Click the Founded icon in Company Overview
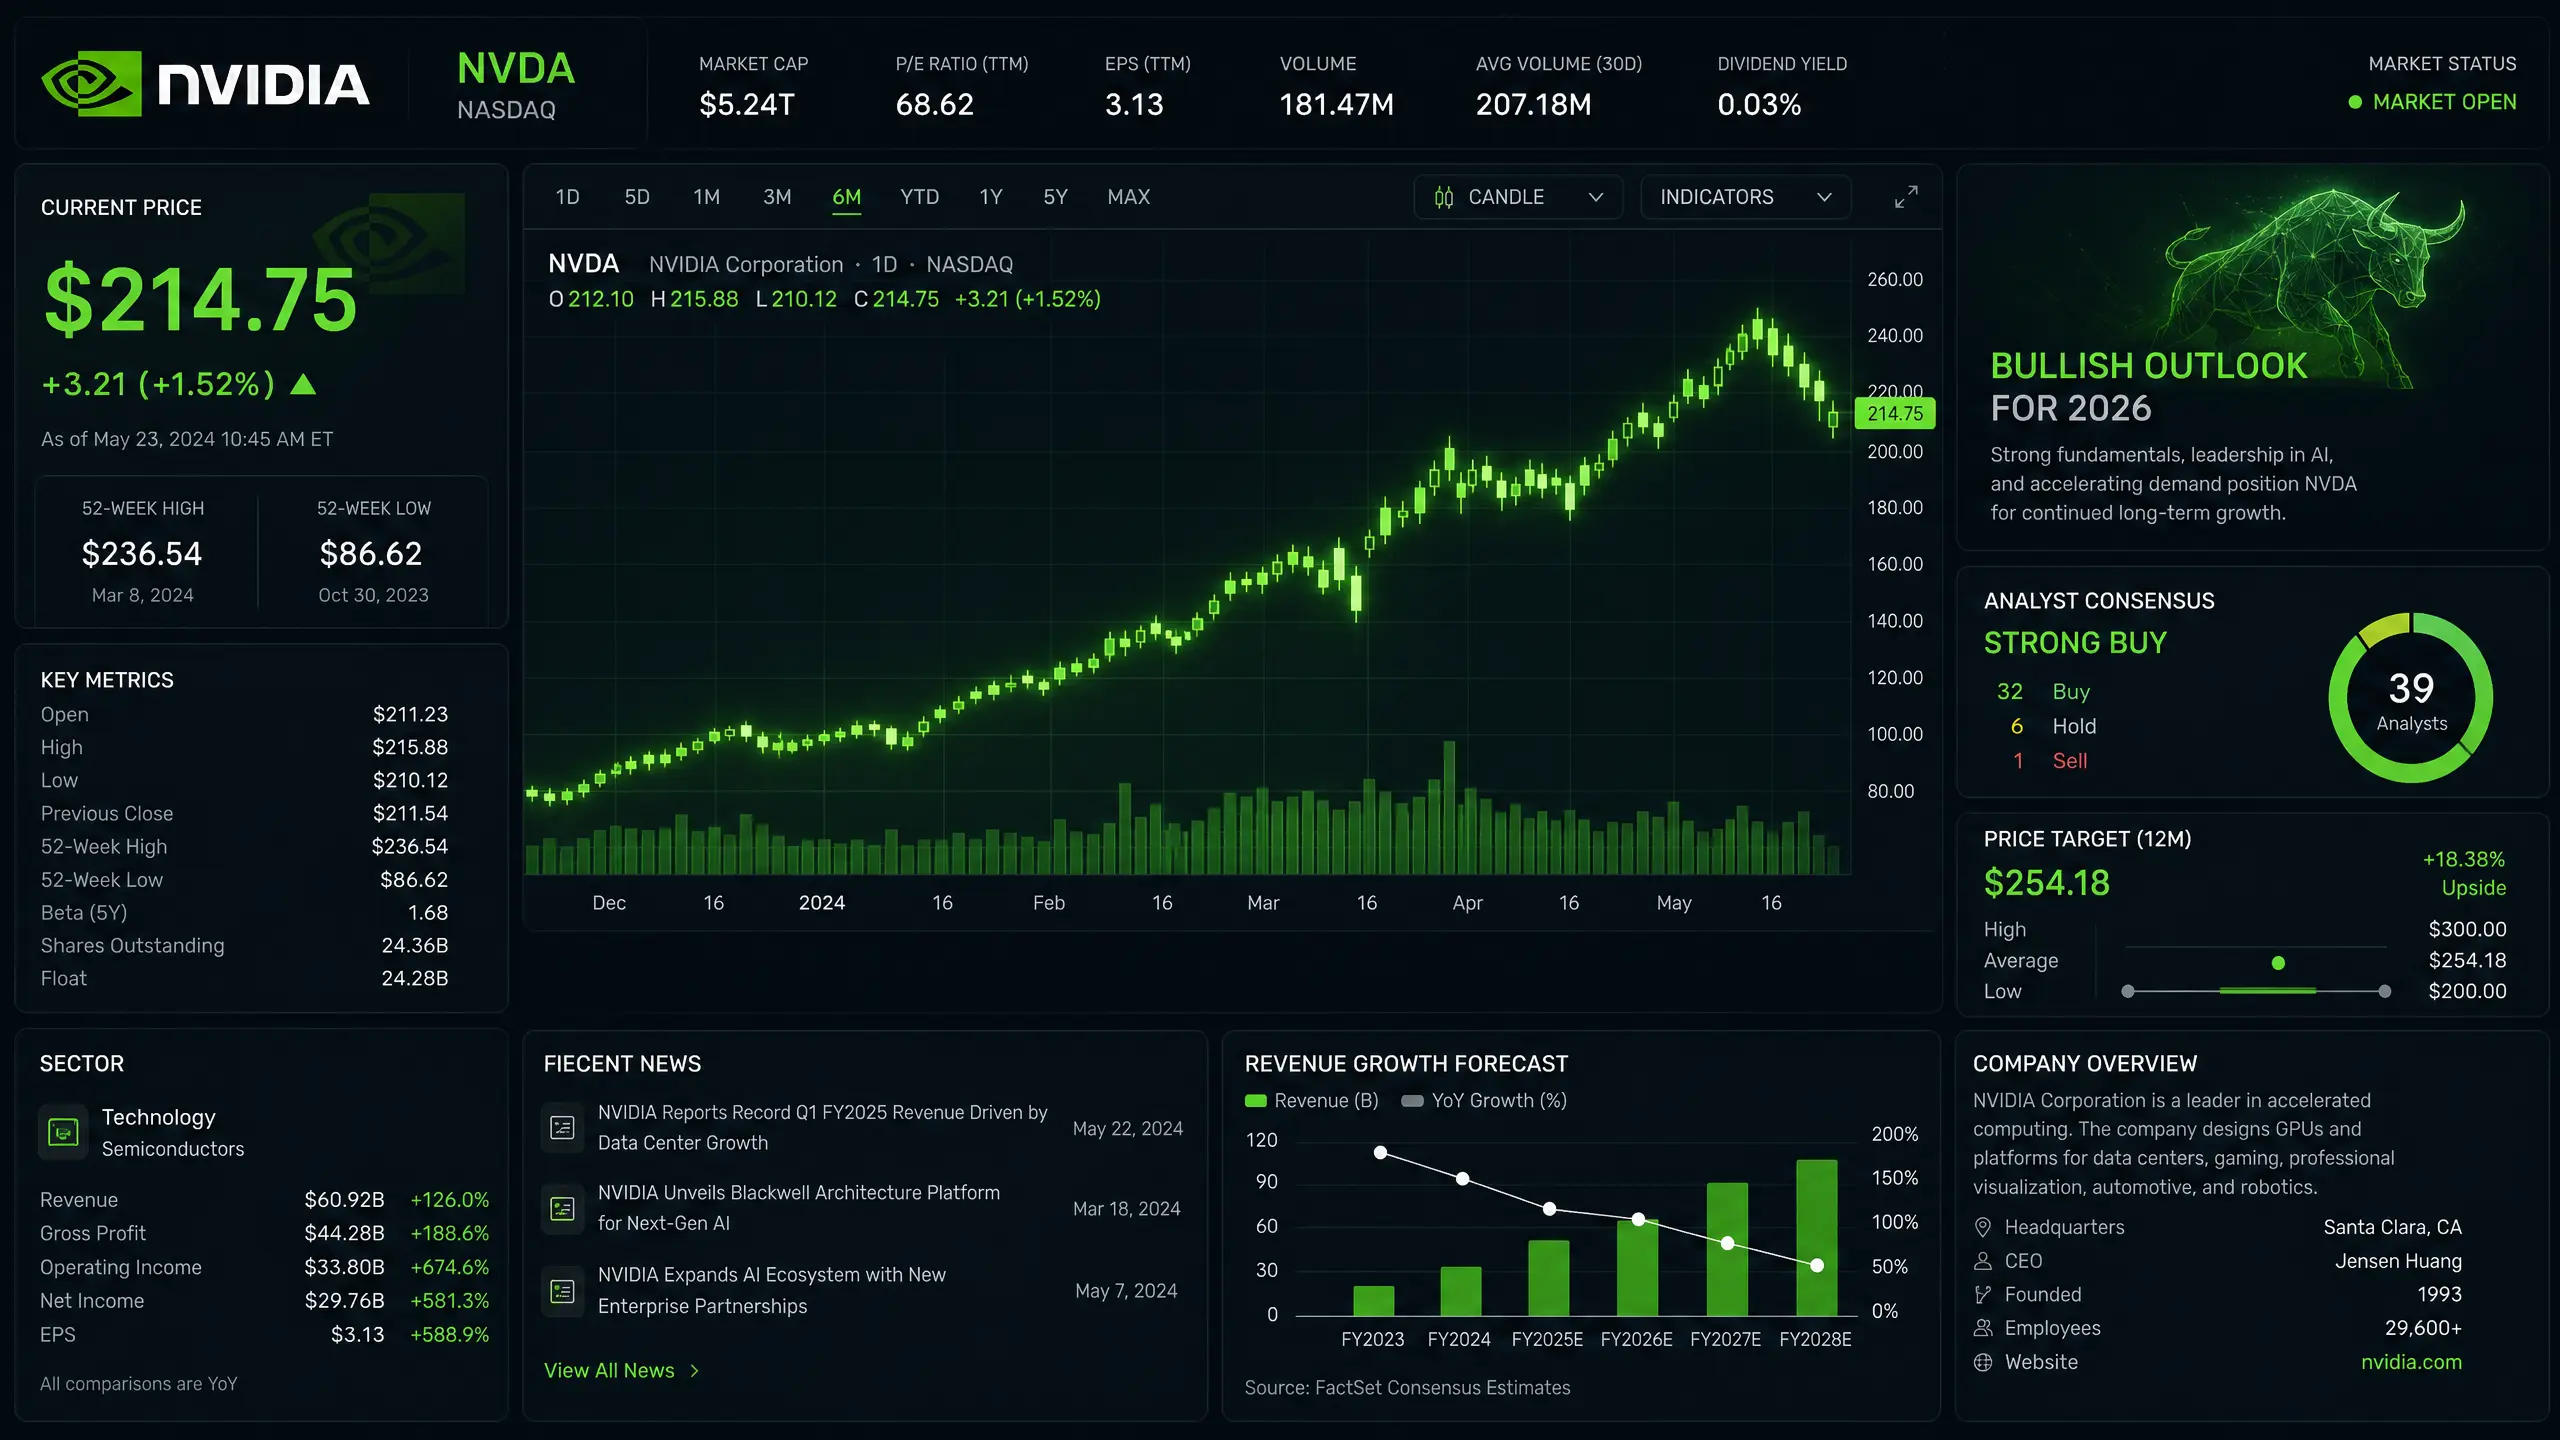Image resolution: width=2560 pixels, height=1440 pixels. click(1983, 1295)
